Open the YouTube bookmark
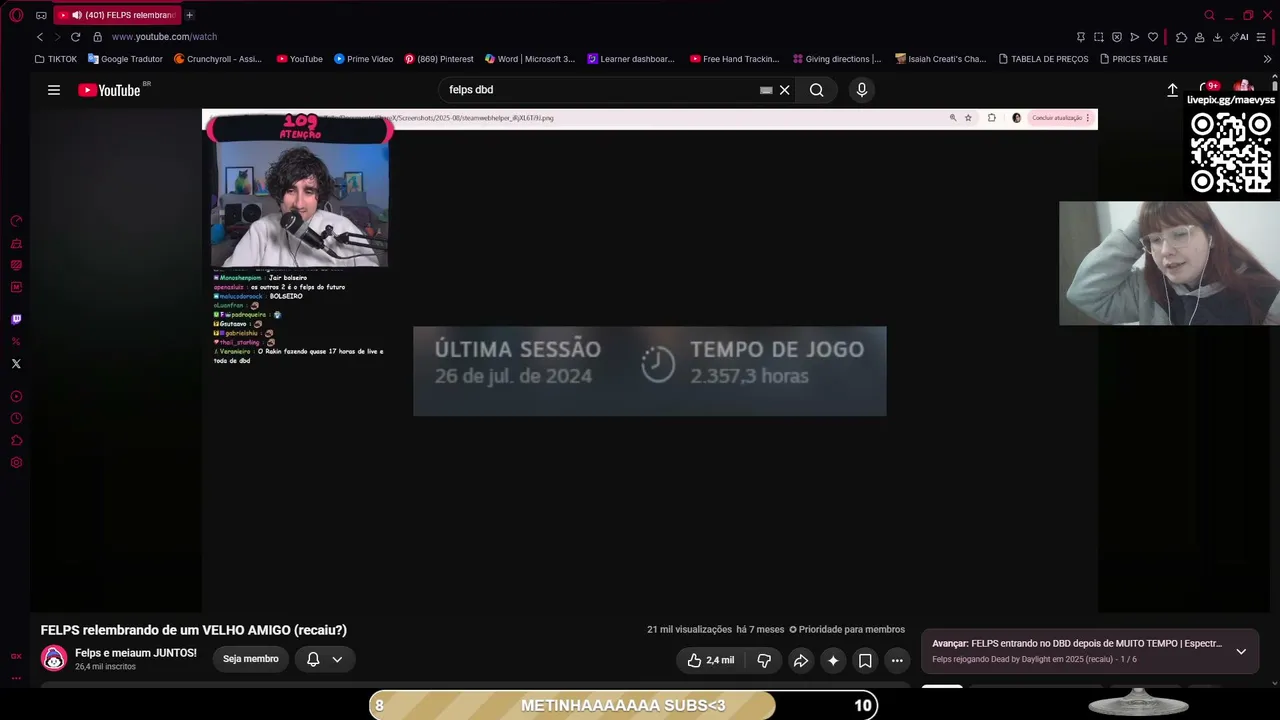Image resolution: width=1280 pixels, height=720 pixels. pos(299,59)
